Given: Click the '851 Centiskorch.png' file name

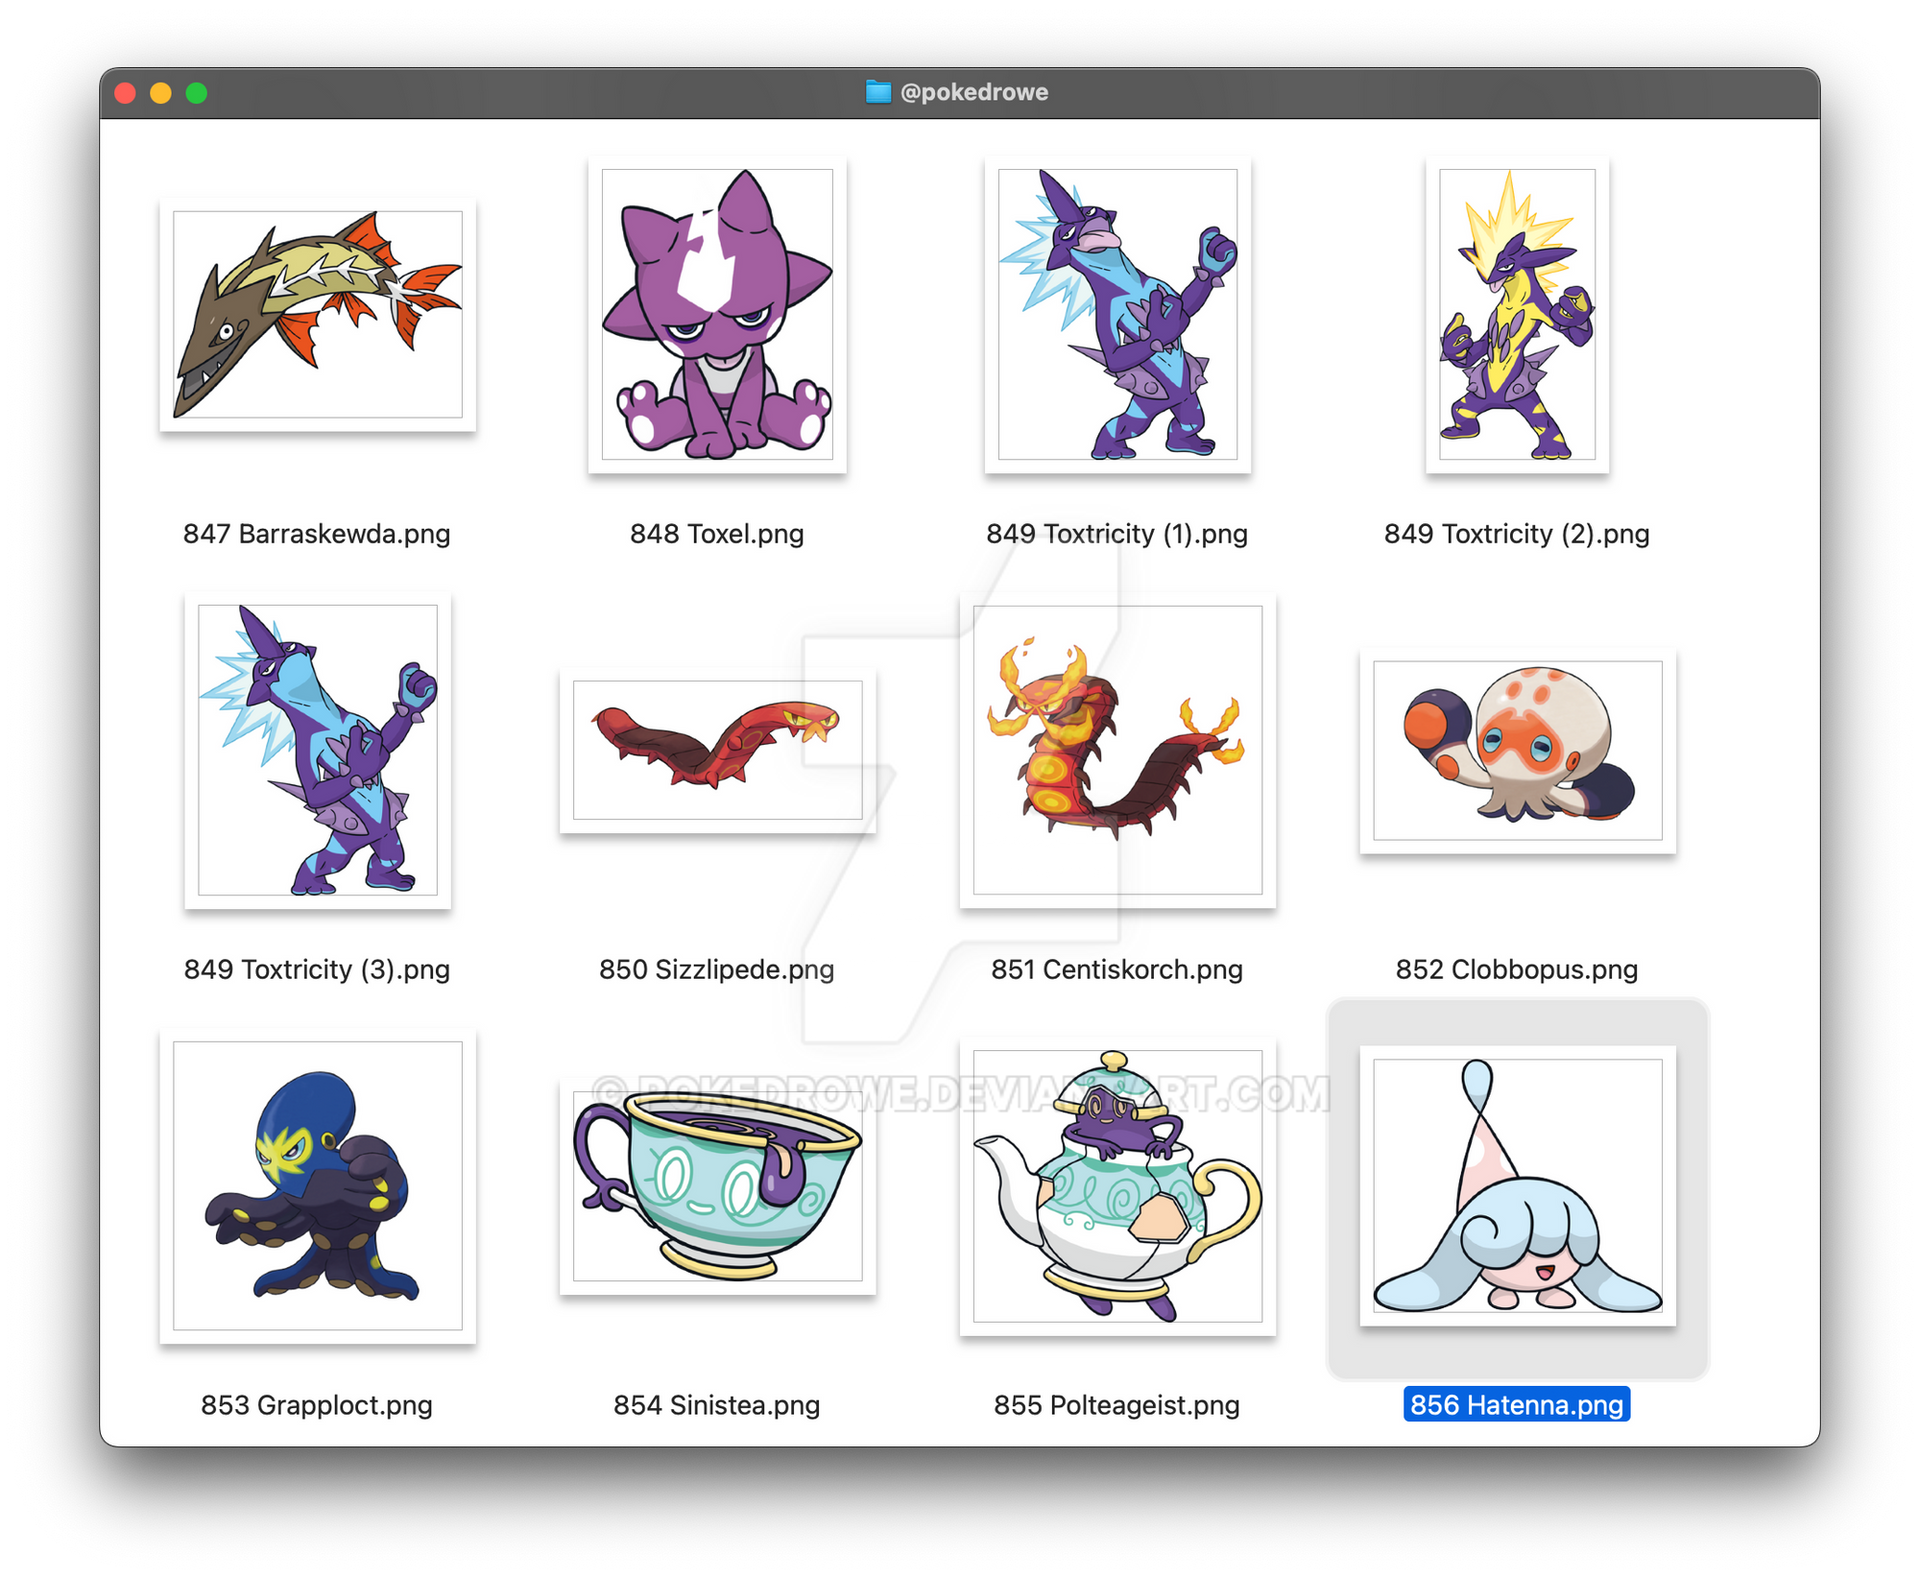Looking at the screenshot, I should pyautogui.click(x=1117, y=970).
